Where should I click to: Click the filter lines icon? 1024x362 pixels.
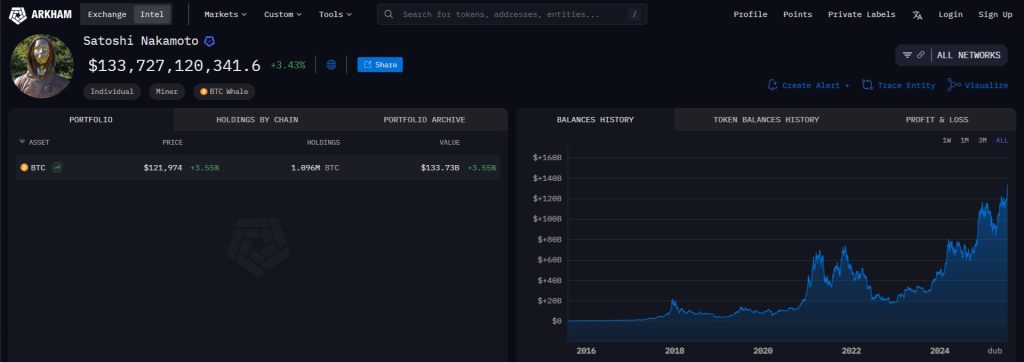click(907, 55)
